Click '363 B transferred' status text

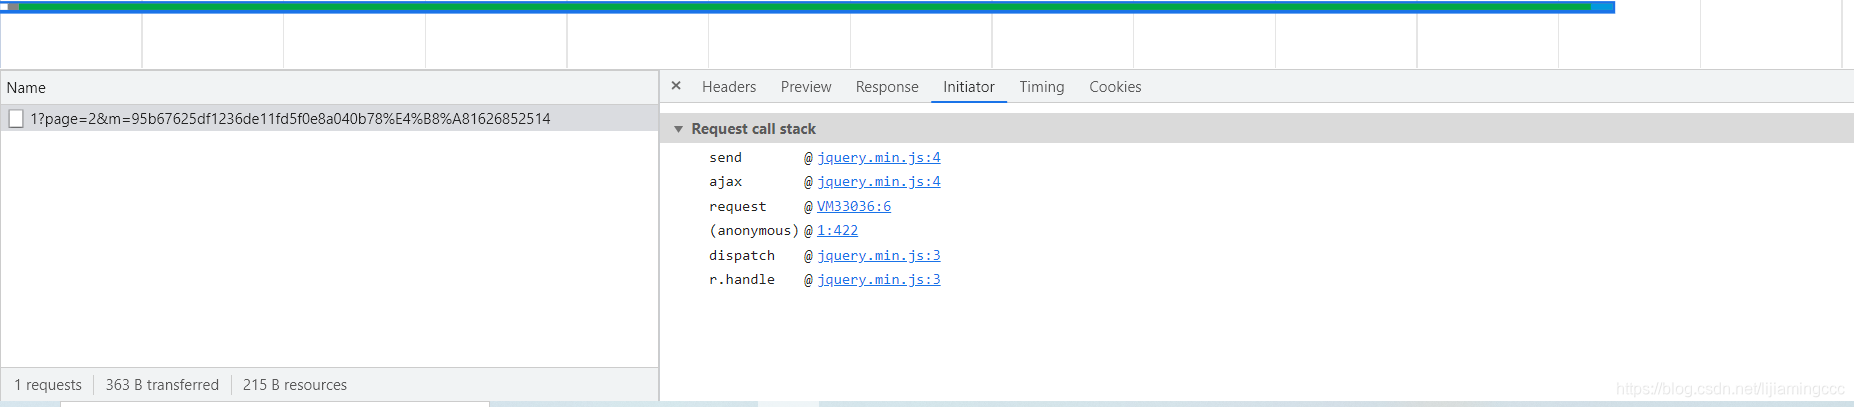point(162,385)
